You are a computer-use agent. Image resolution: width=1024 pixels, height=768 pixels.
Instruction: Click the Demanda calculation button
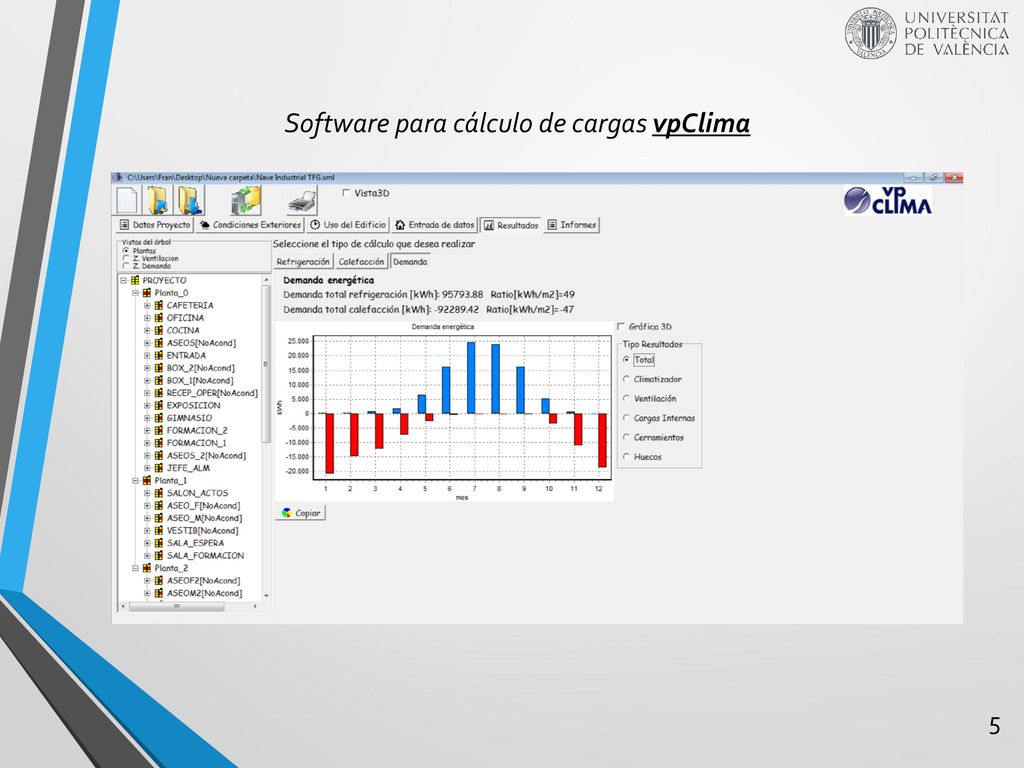[x=410, y=261]
